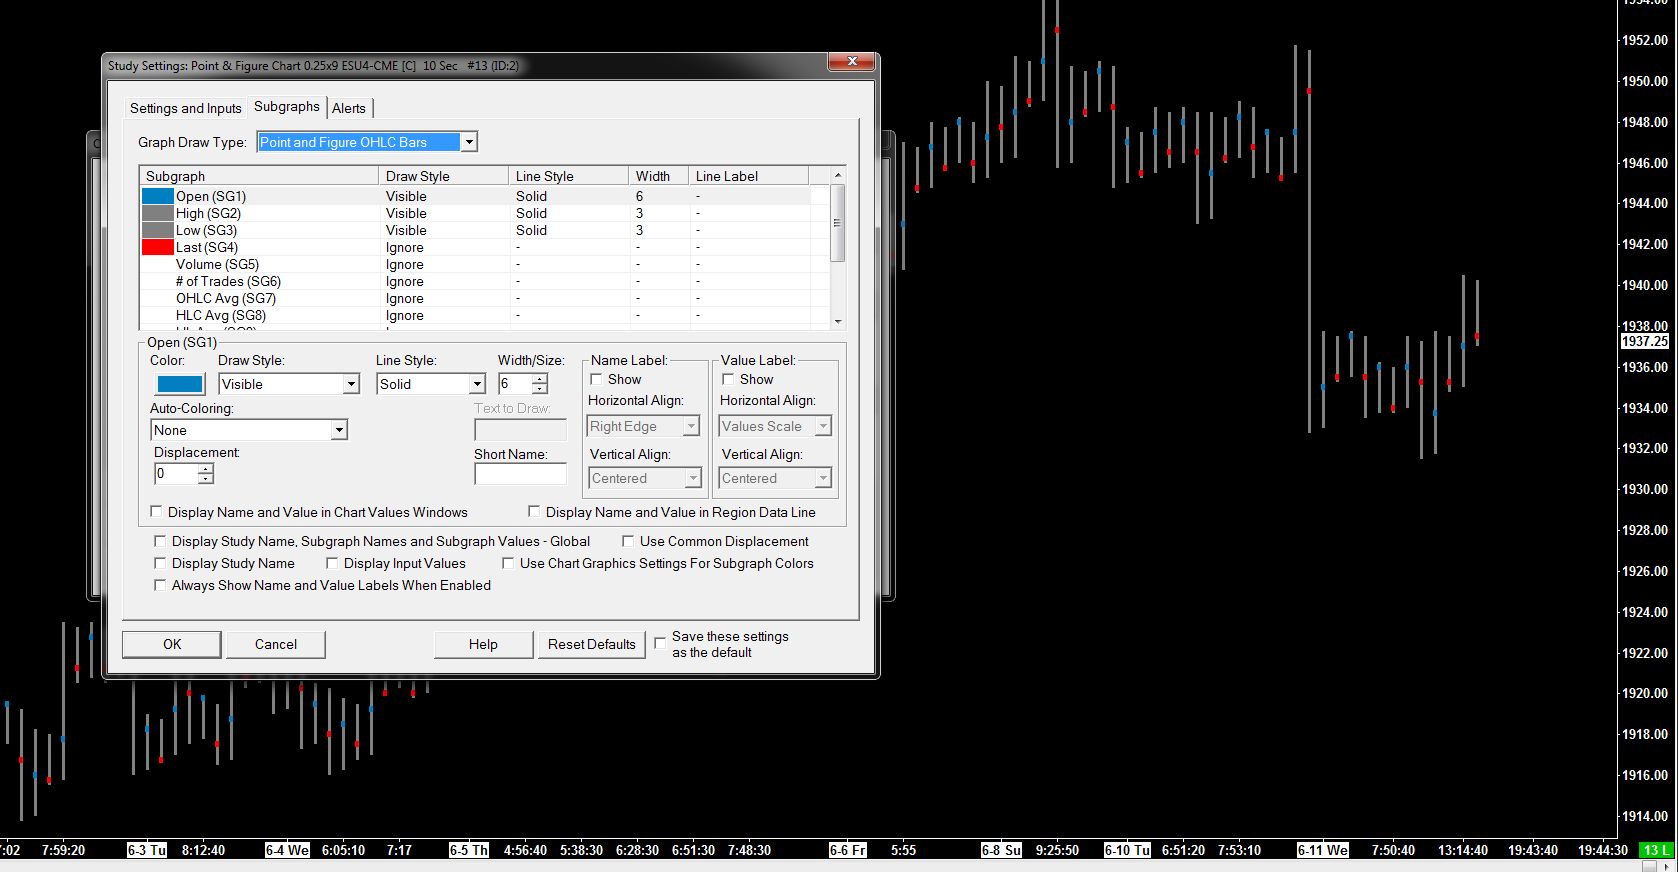Open the Alerts tab
The width and height of the screenshot is (1678, 872).
pyautogui.click(x=349, y=108)
